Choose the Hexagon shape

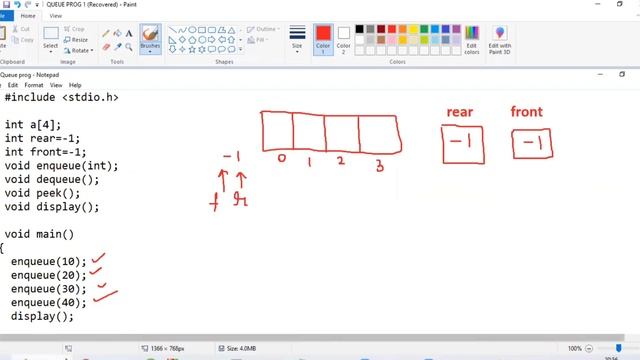(x=202, y=40)
